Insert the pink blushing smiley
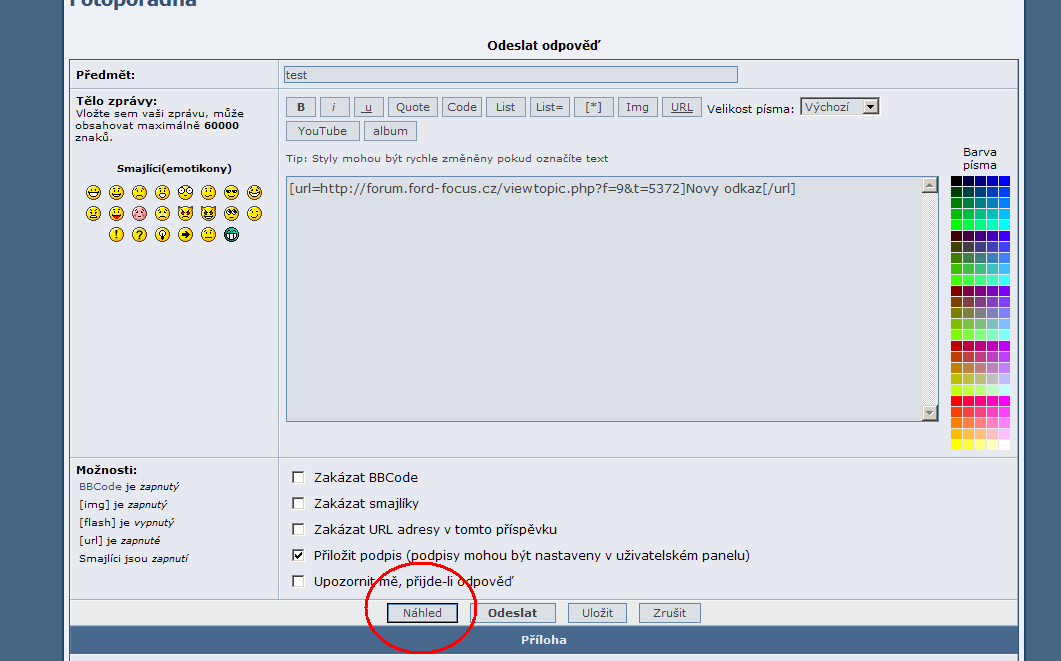Viewport: 1061px width, 661px height. coord(139,213)
